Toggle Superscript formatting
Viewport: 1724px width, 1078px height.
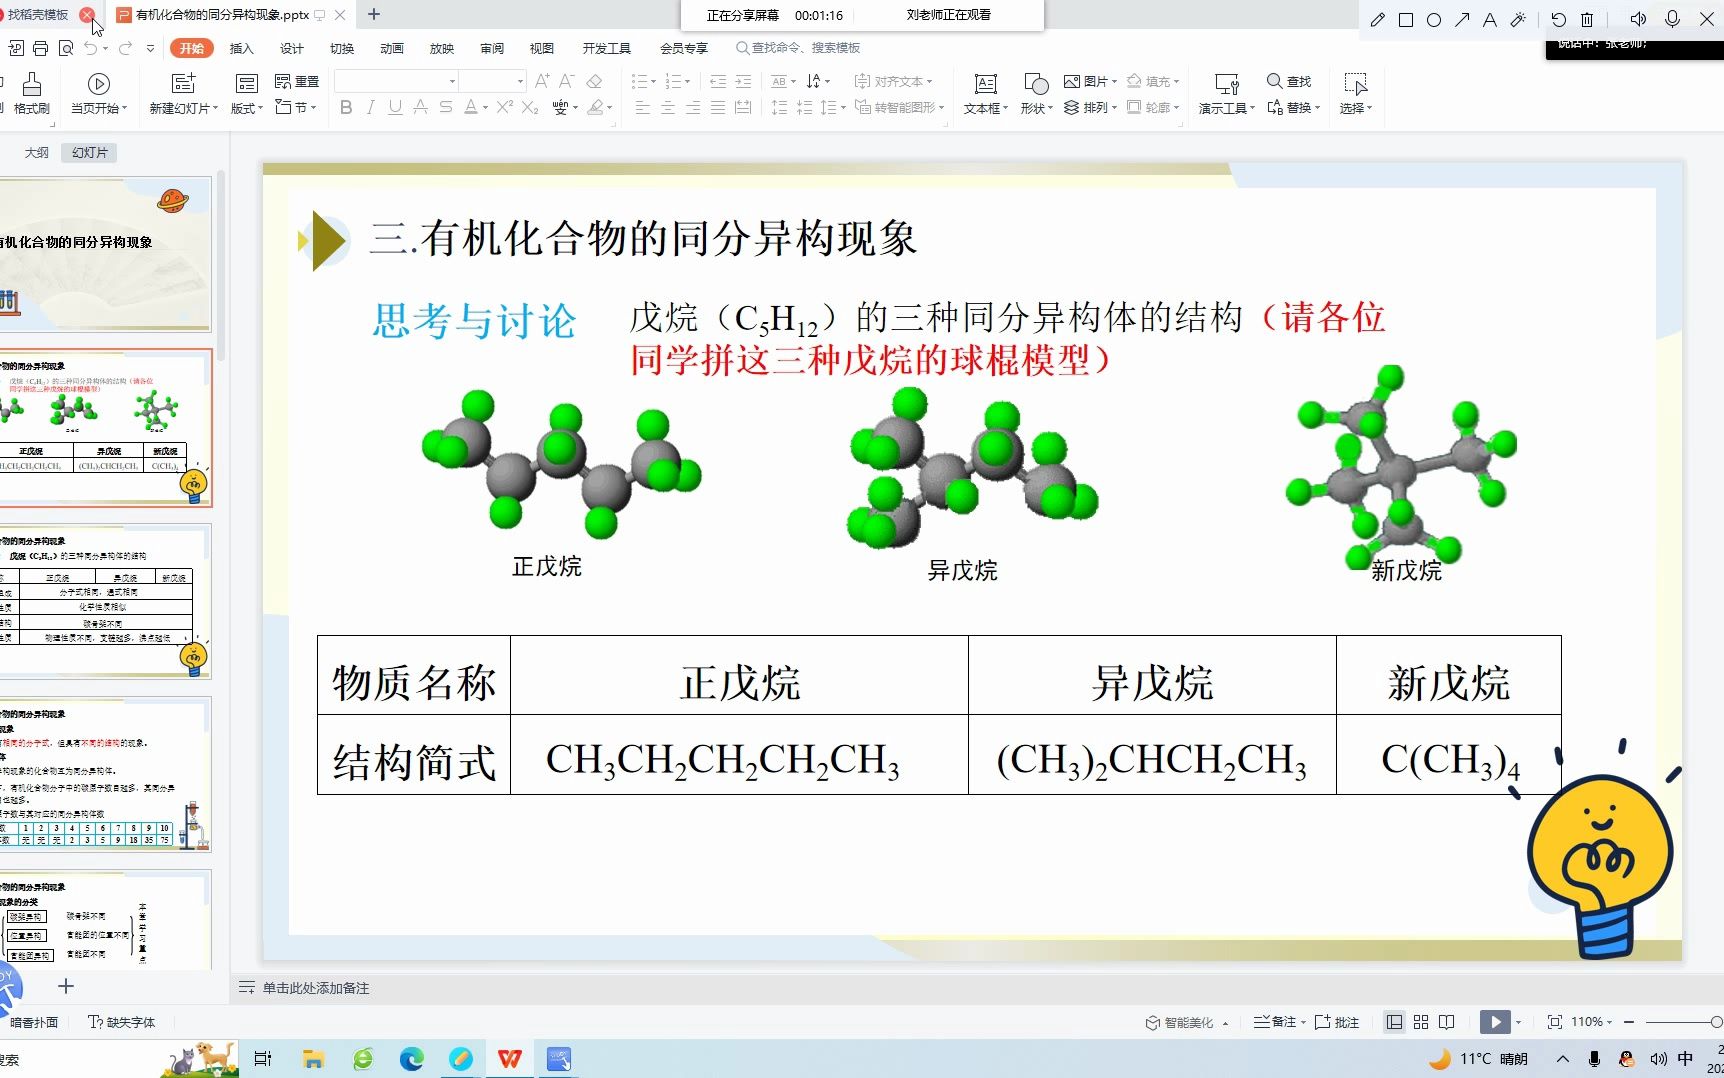tap(504, 107)
